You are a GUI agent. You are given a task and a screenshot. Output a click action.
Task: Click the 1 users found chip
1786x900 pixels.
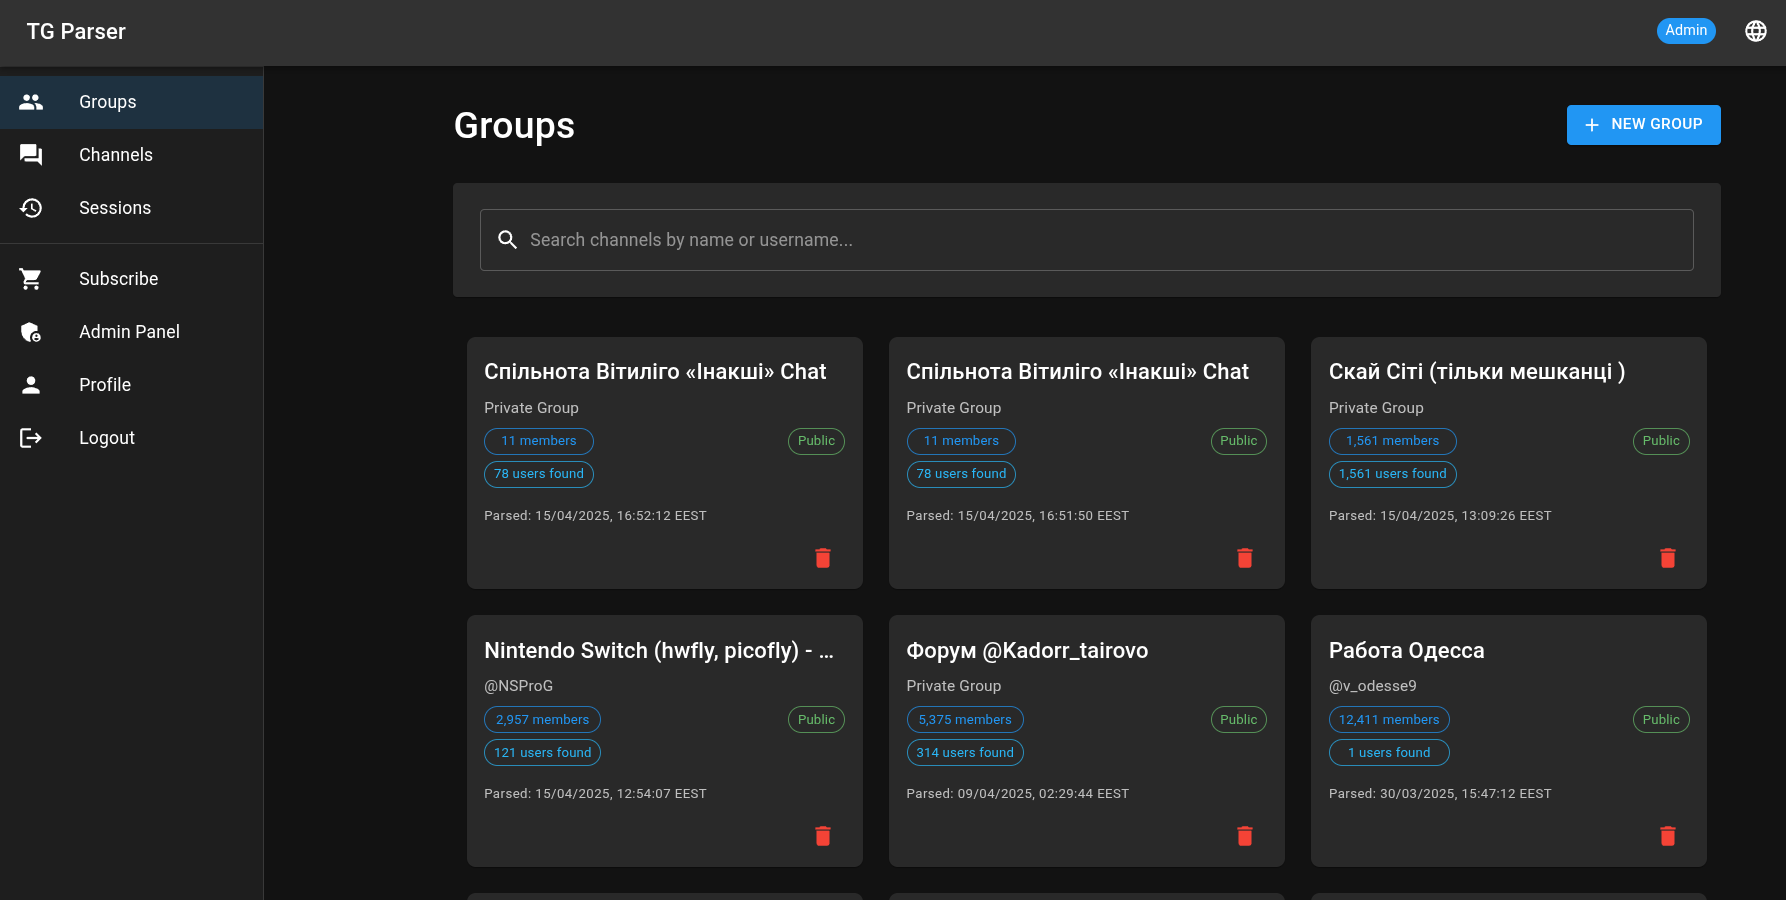[1389, 753]
